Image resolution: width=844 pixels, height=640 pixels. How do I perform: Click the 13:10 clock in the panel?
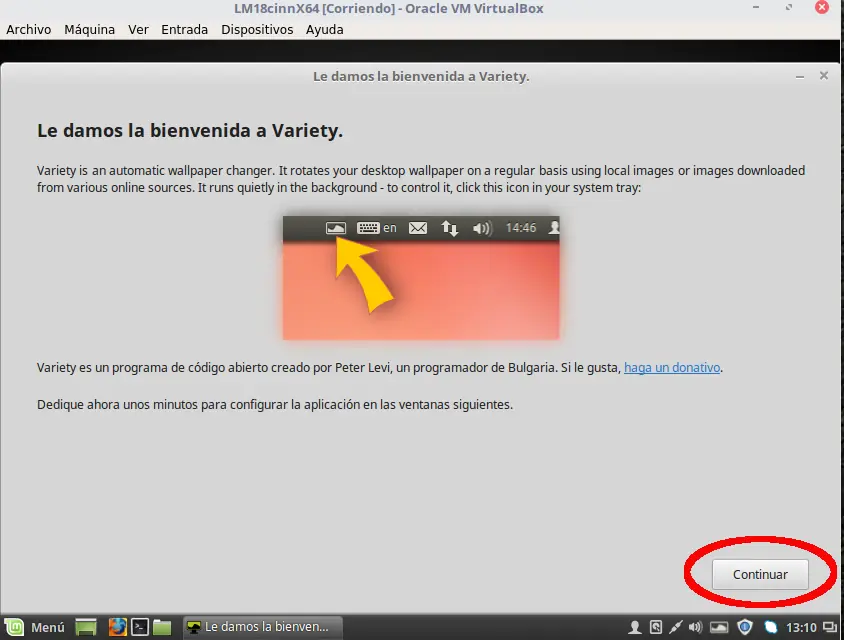click(801, 628)
